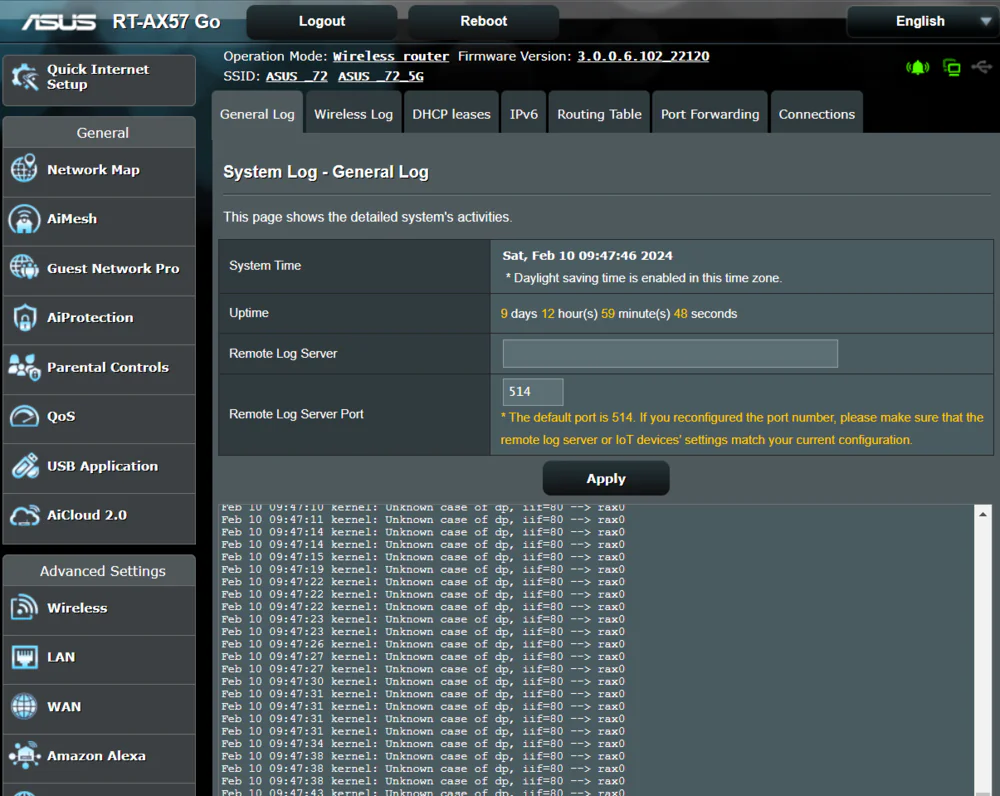Open the Connections tab
Viewport: 1000px width, 796px height.
pyautogui.click(x=816, y=114)
